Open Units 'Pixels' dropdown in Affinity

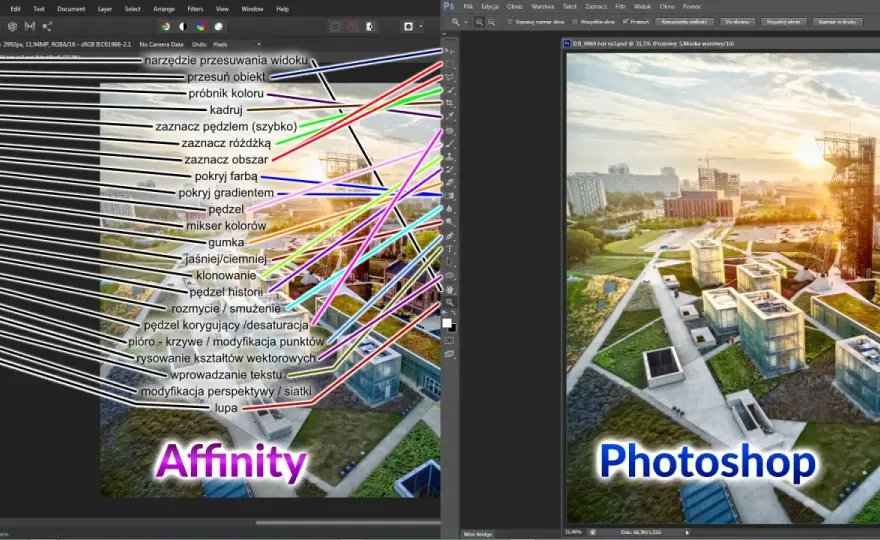point(236,44)
